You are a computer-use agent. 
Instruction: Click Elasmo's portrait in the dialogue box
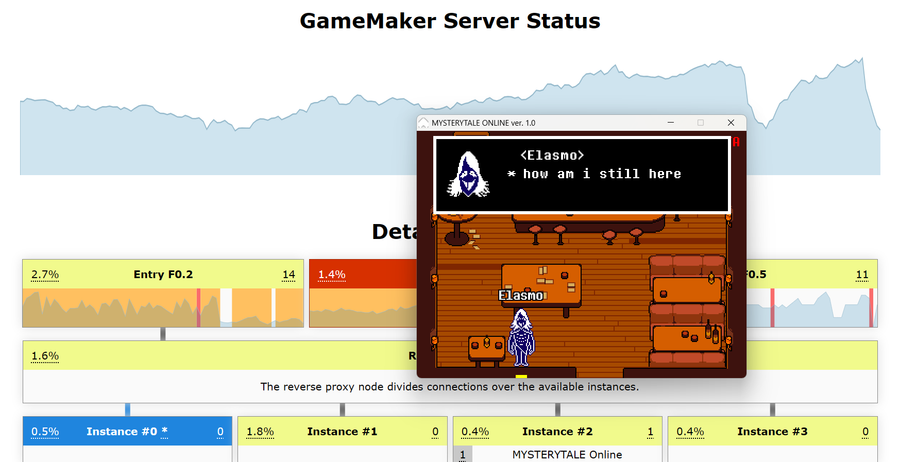point(468,174)
